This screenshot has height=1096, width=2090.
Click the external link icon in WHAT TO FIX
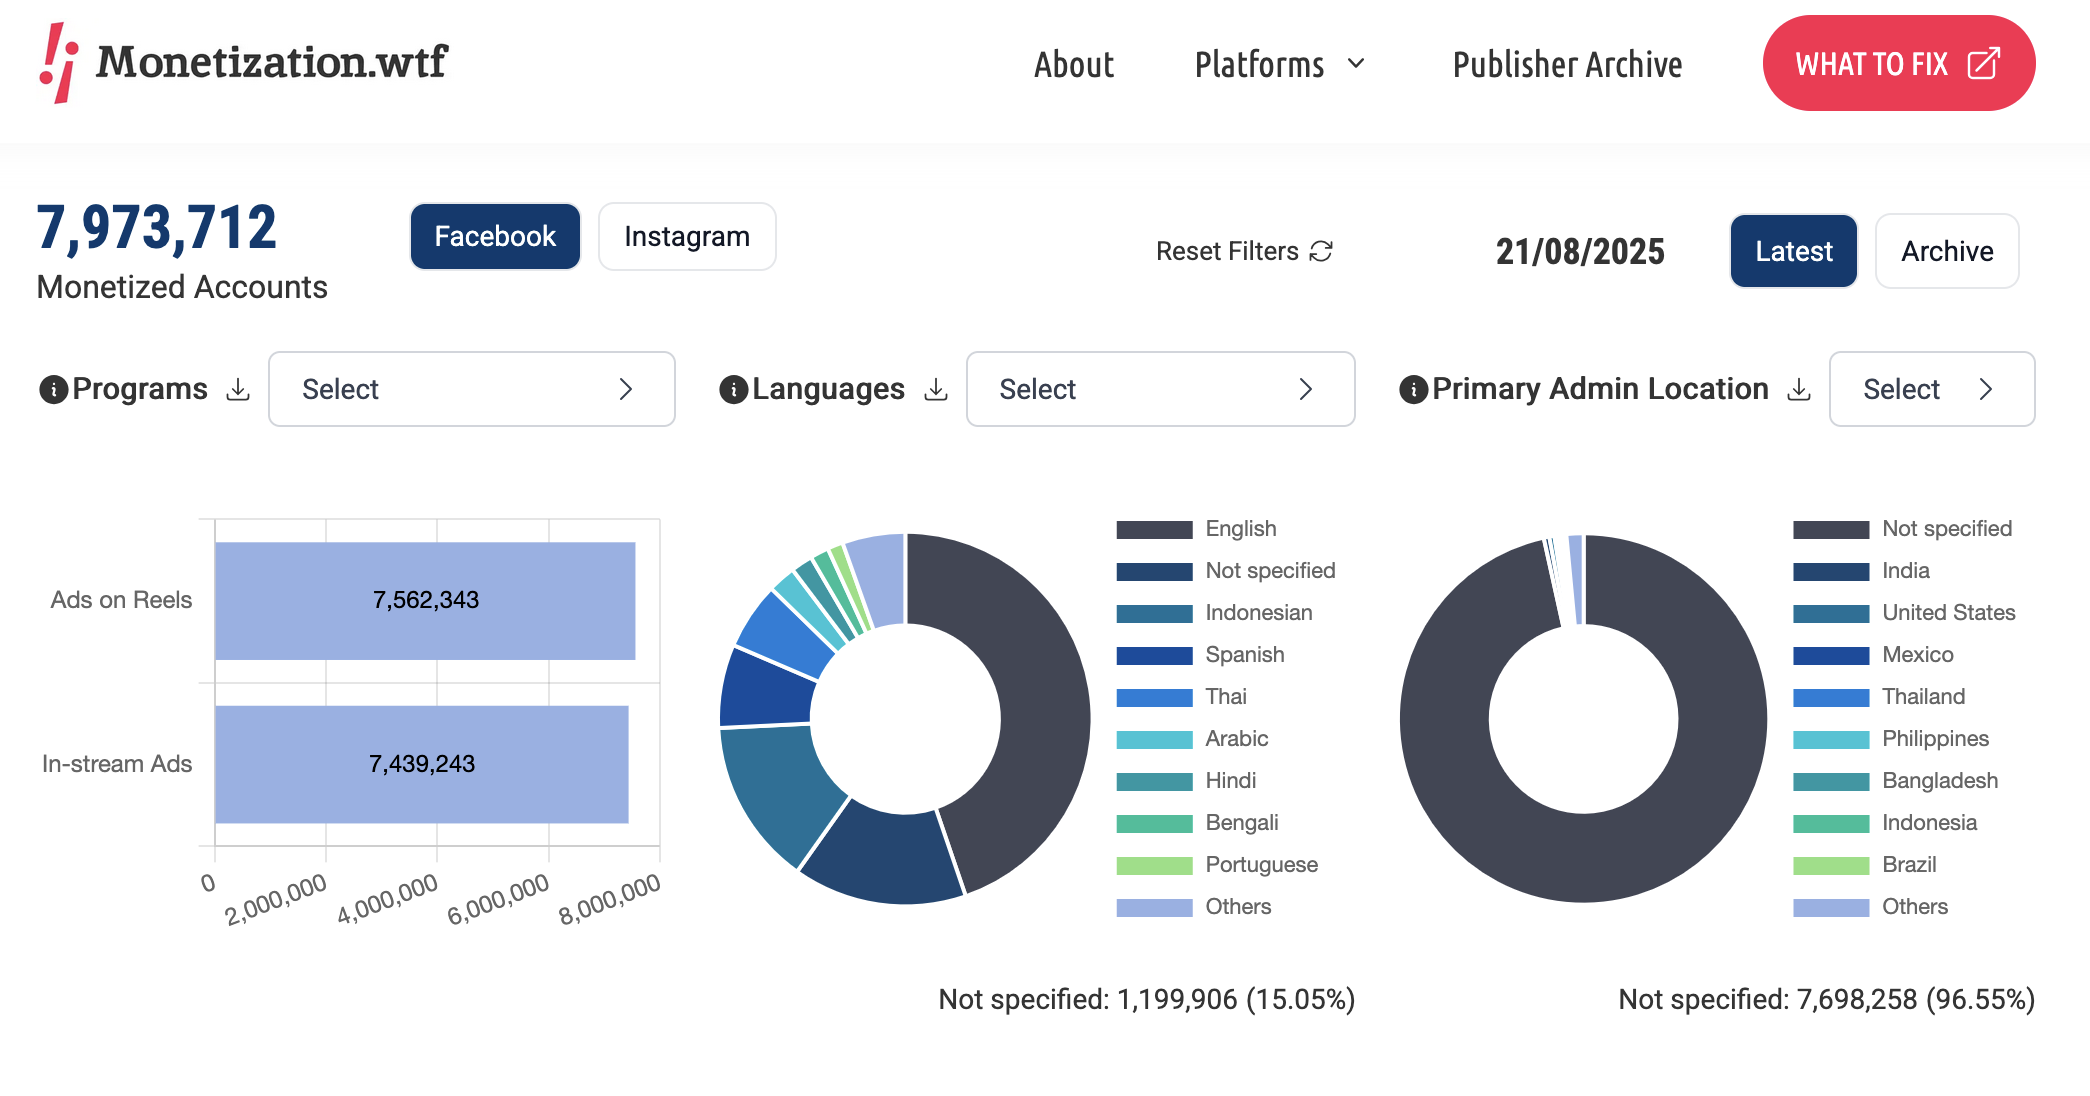(1983, 64)
